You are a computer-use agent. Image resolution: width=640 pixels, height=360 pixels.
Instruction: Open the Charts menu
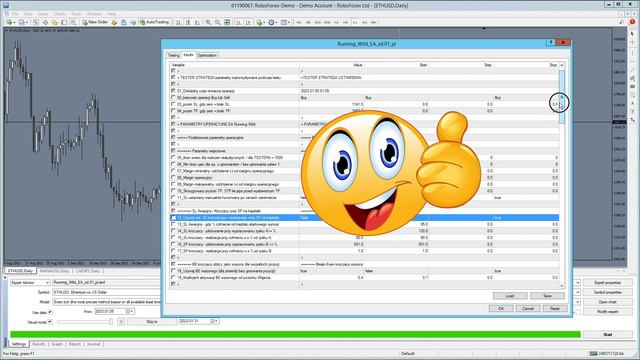pos(60,14)
